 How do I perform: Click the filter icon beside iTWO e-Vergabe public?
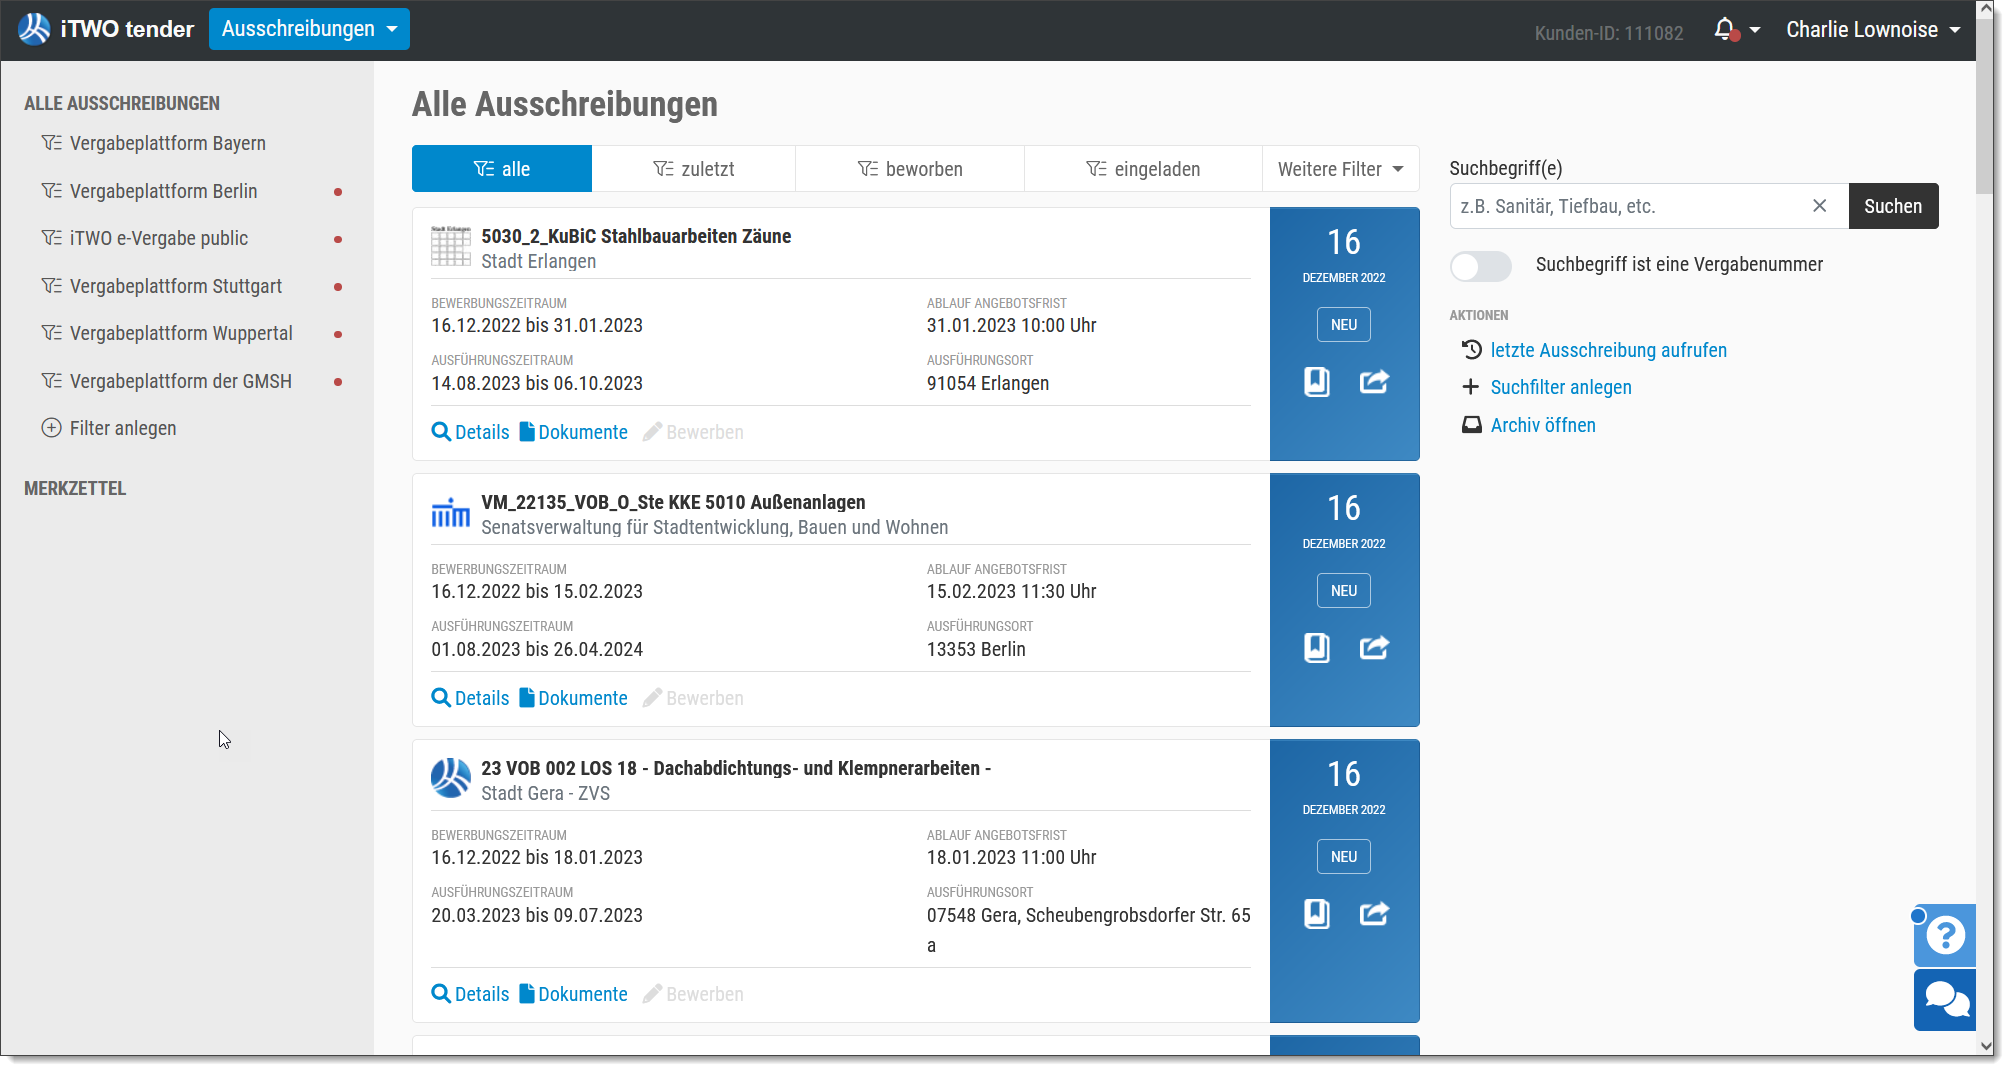point(51,238)
